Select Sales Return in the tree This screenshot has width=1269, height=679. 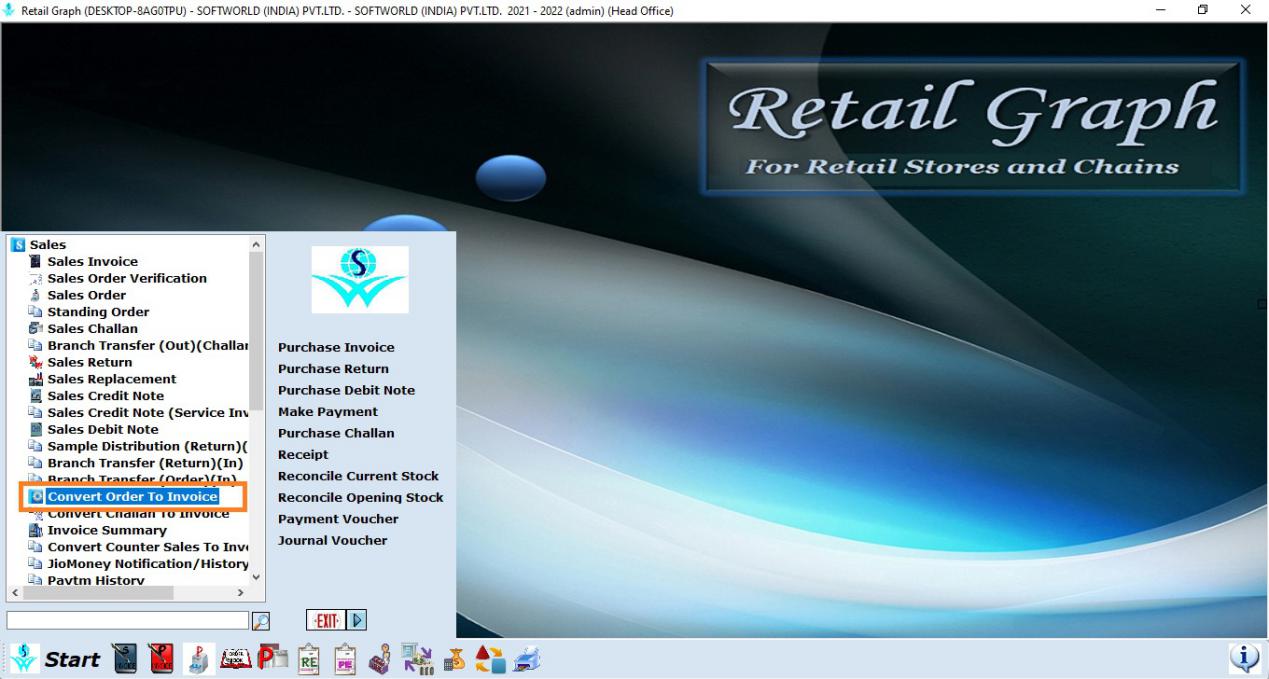(x=90, y=362)
